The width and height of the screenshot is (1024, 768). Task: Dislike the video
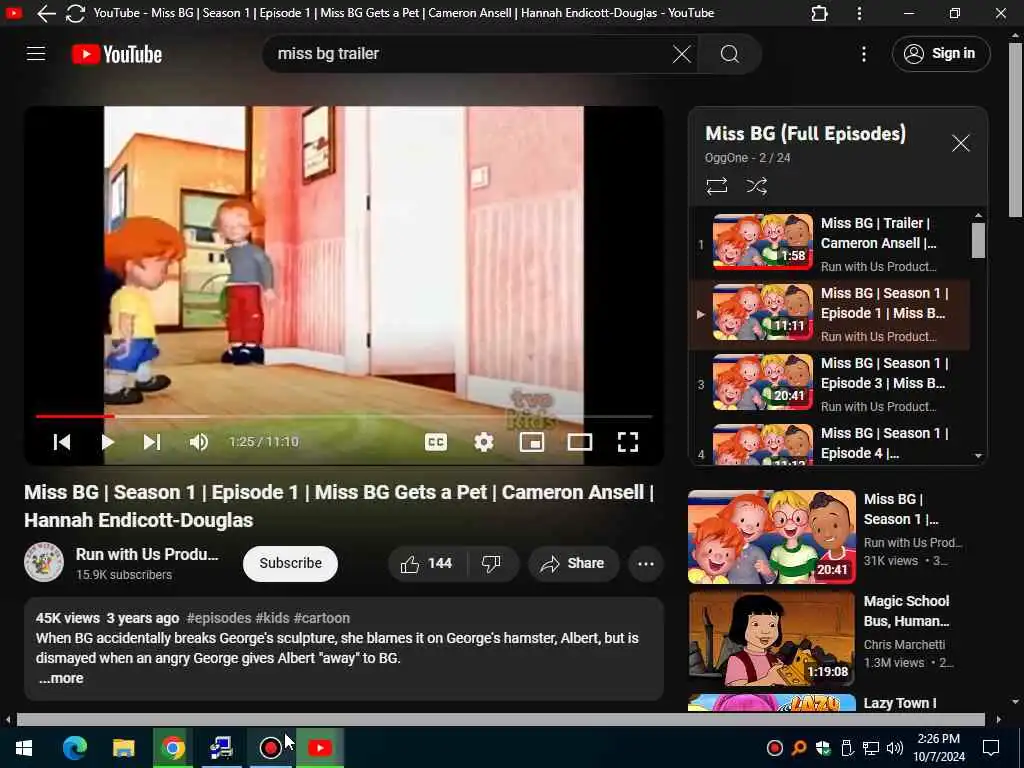[492, 563]
